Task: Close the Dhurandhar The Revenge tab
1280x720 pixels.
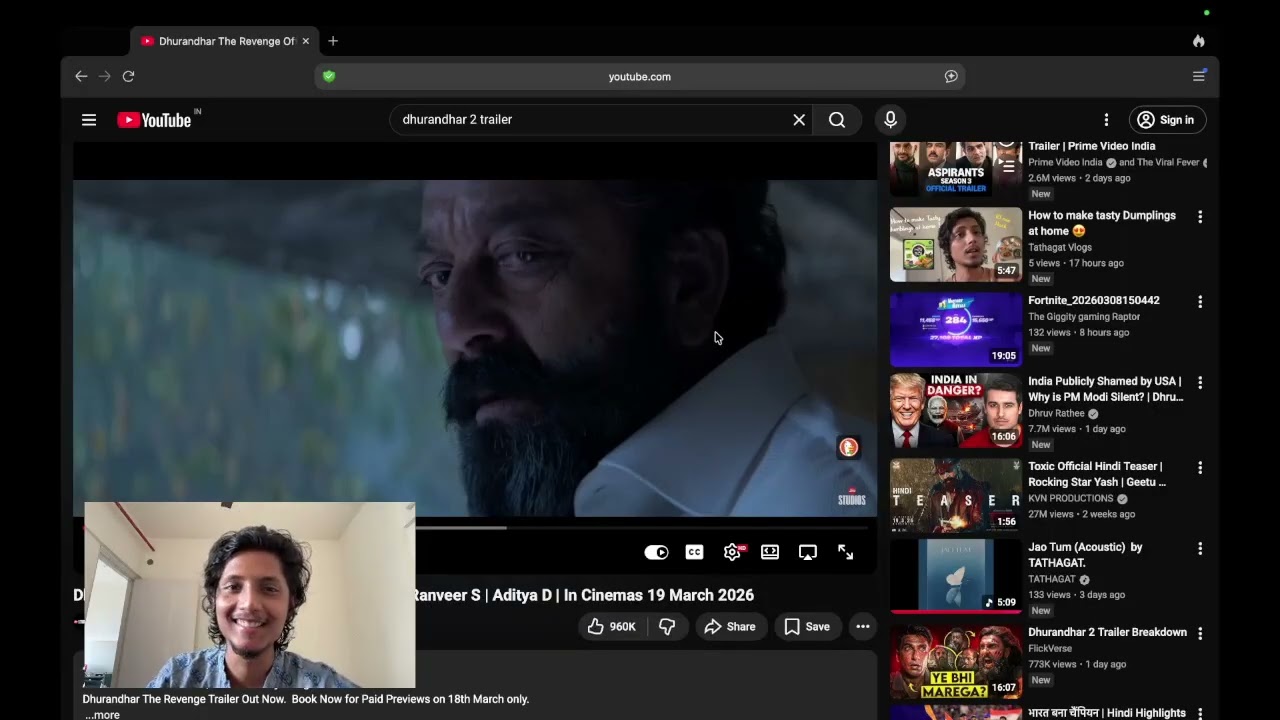Action: tap(305, 41)
